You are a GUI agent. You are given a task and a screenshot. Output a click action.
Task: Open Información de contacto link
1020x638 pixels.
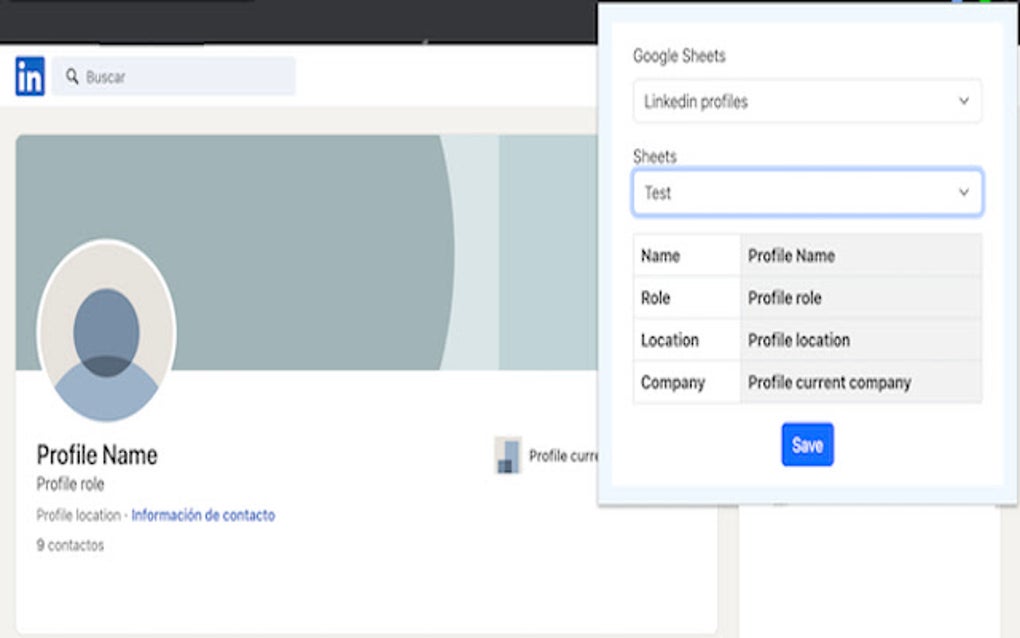tap(203, 514)
